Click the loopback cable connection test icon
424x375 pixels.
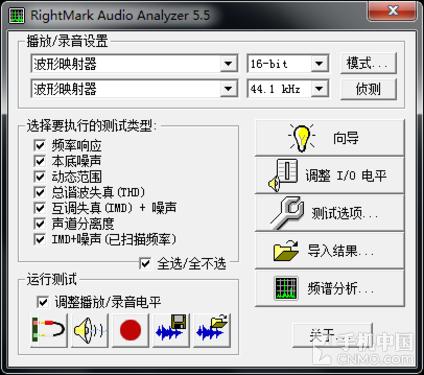click(49, 330)
